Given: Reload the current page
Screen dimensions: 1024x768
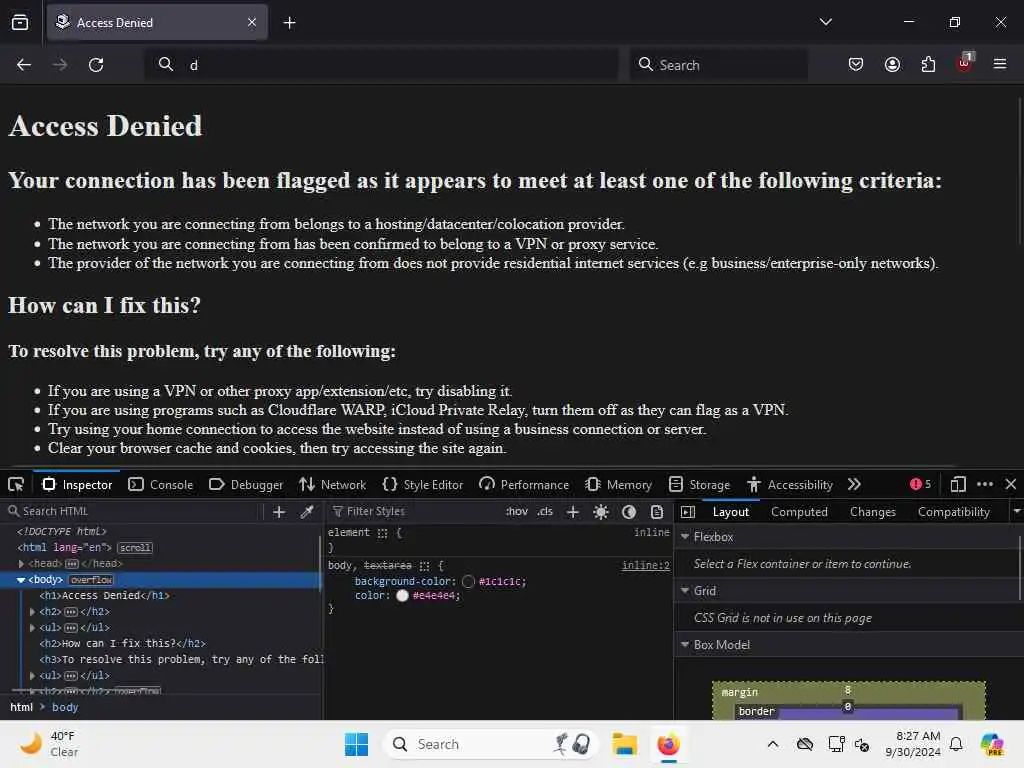Looking at the screenshot, I should (x=96, y=65).
